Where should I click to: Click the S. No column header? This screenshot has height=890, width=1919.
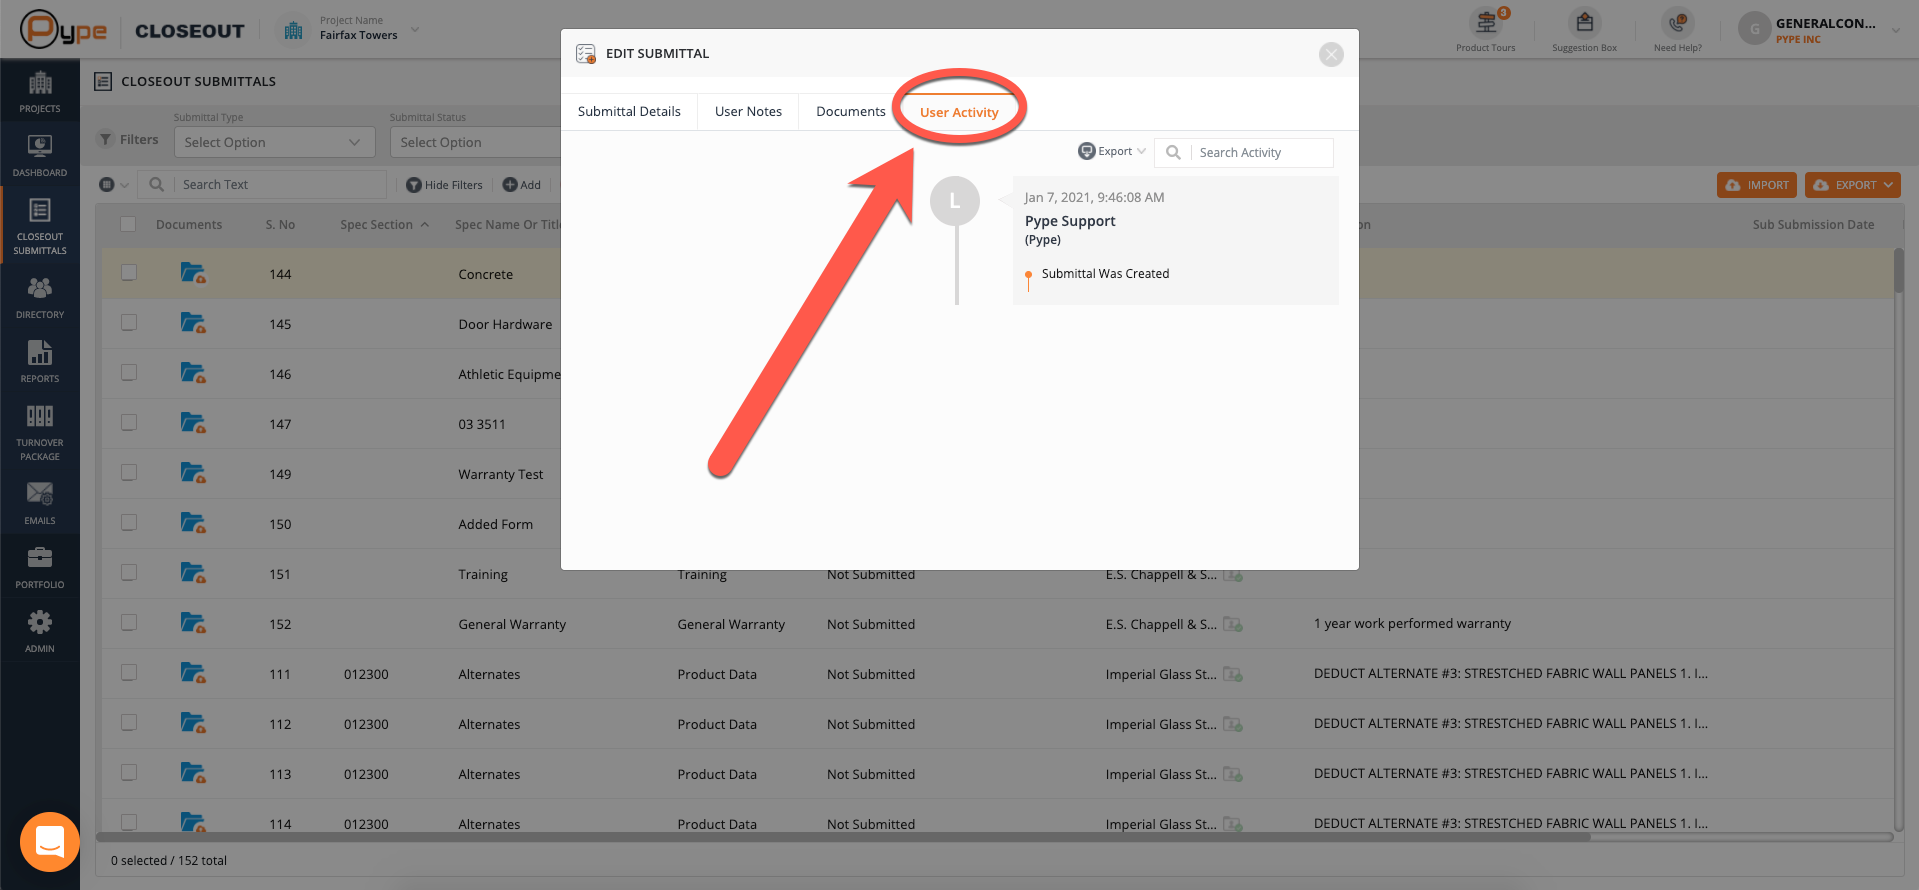[x=280, y=224]
